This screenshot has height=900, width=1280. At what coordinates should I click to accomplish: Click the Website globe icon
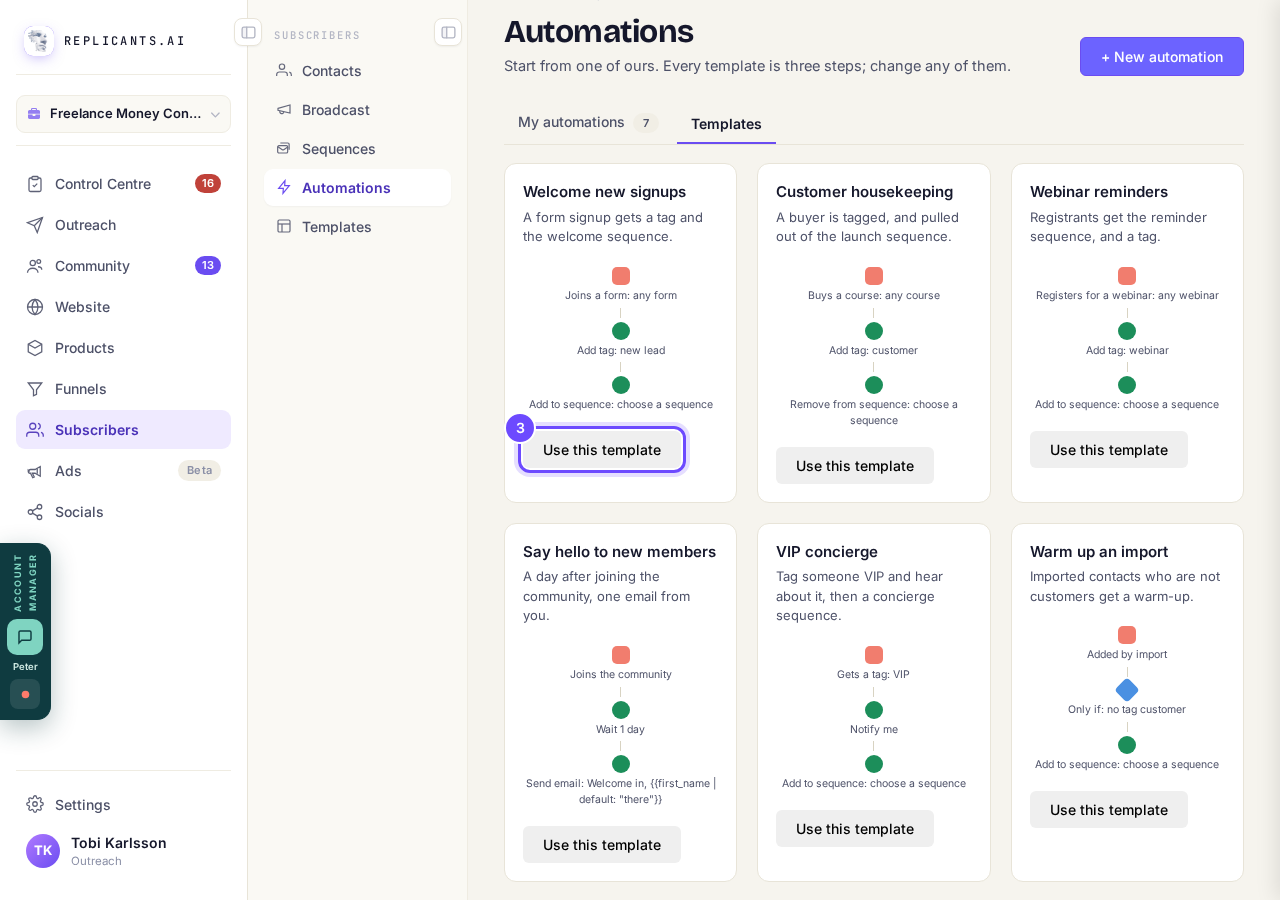35,307
